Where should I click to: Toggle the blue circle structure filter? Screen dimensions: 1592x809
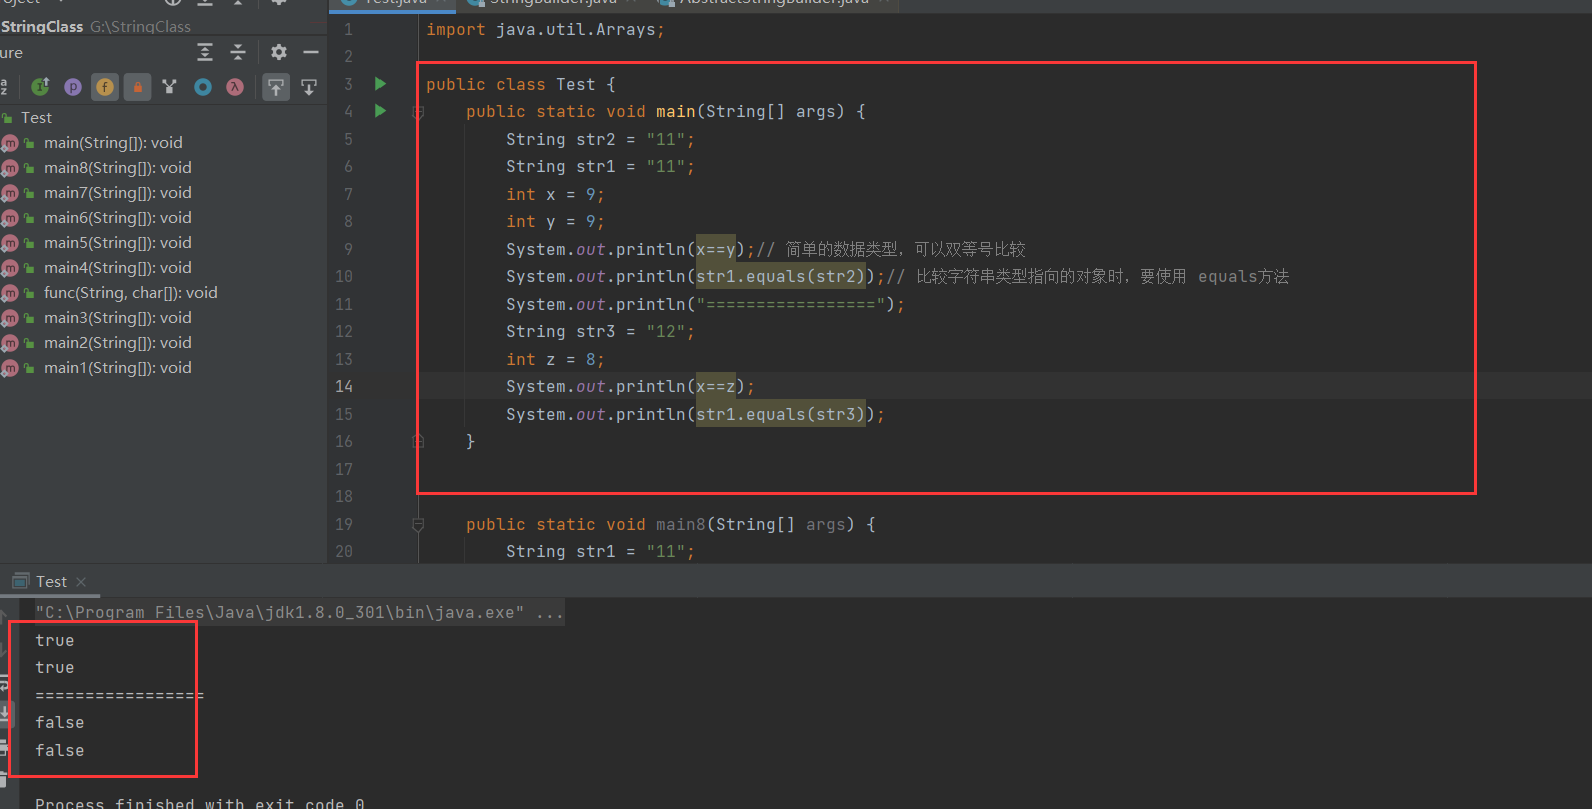coord(203,87)
